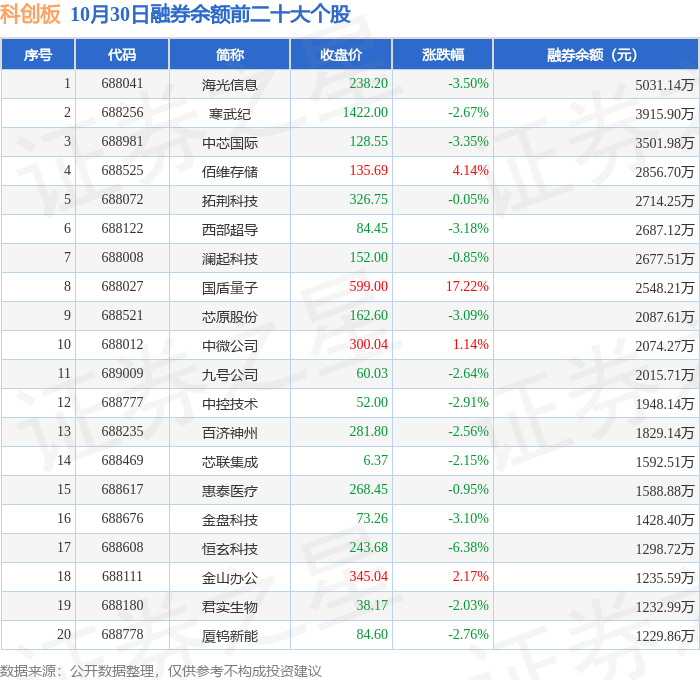The height and width of the screenshot is (680, 700).
Task: Click balance value 5031.14万
Action: [x=665, y=84]
